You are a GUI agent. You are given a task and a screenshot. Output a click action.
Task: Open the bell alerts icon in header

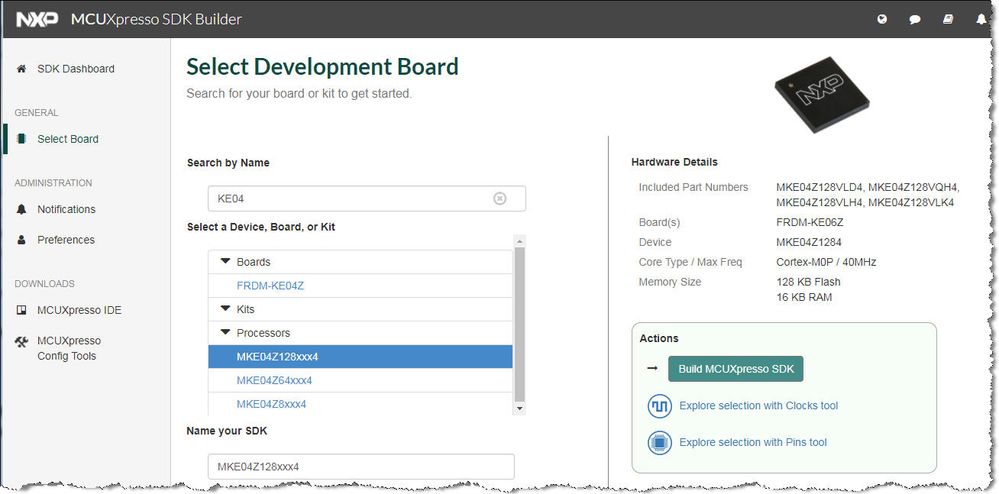pyautogui.click(x=981, y=20)
